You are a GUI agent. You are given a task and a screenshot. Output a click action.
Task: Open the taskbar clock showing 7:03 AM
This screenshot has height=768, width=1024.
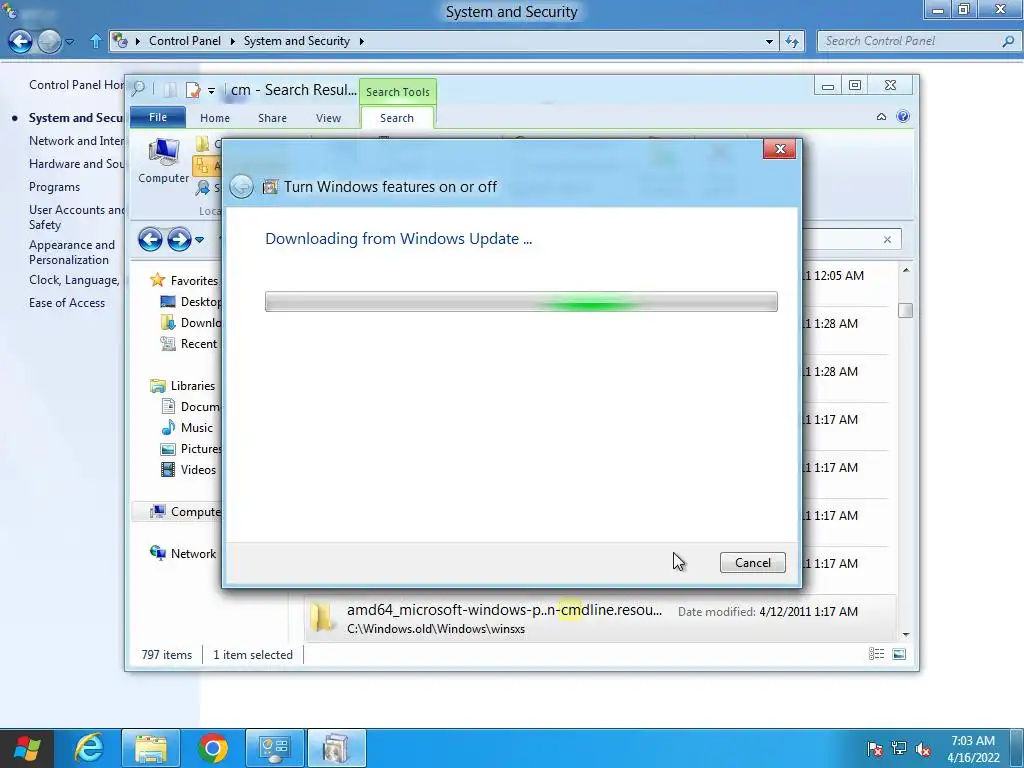pos(973,748)
